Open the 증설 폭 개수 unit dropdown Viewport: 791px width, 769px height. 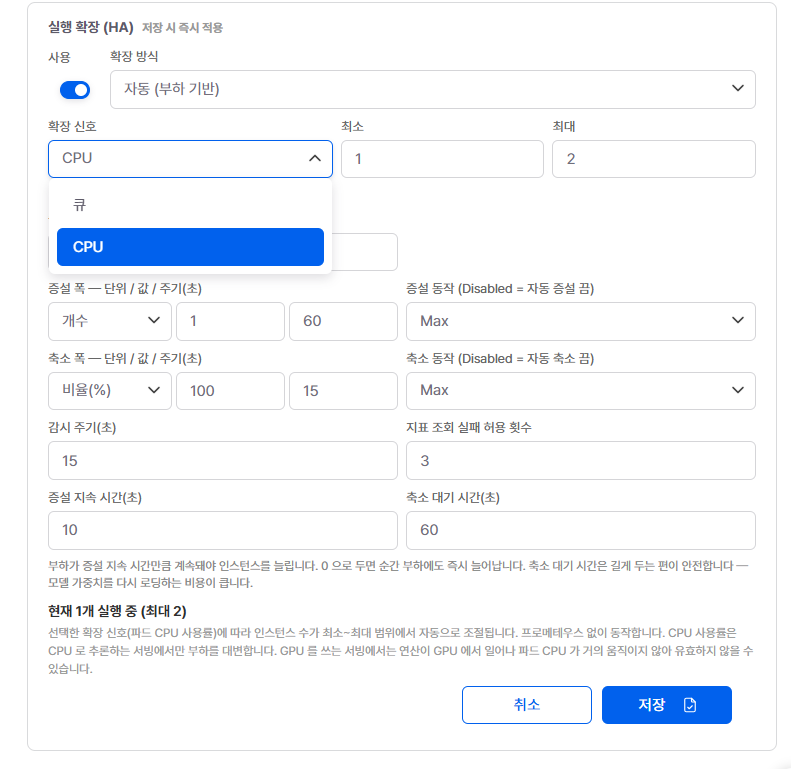(110, 321)
